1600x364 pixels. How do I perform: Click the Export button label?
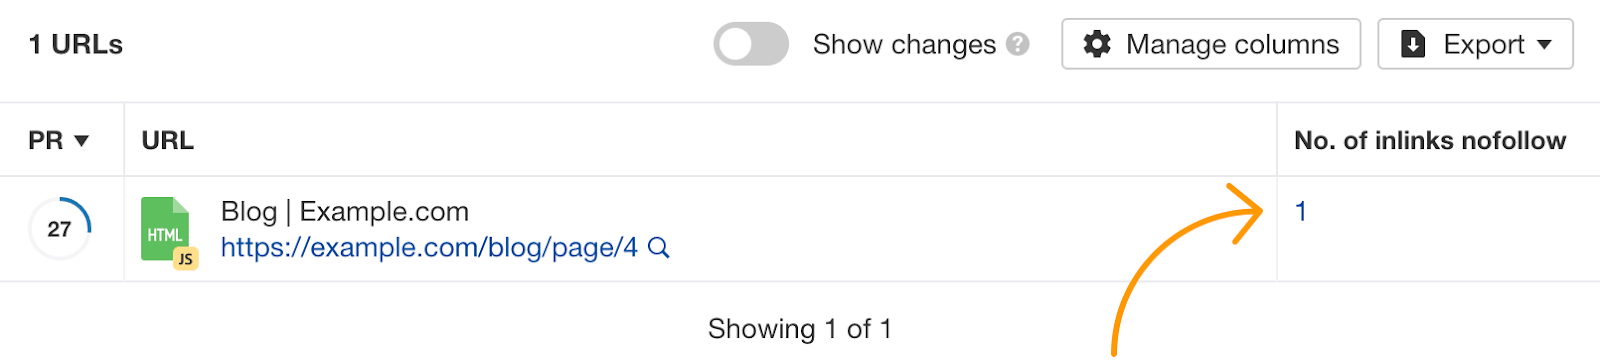click(x=1483, y=45)
